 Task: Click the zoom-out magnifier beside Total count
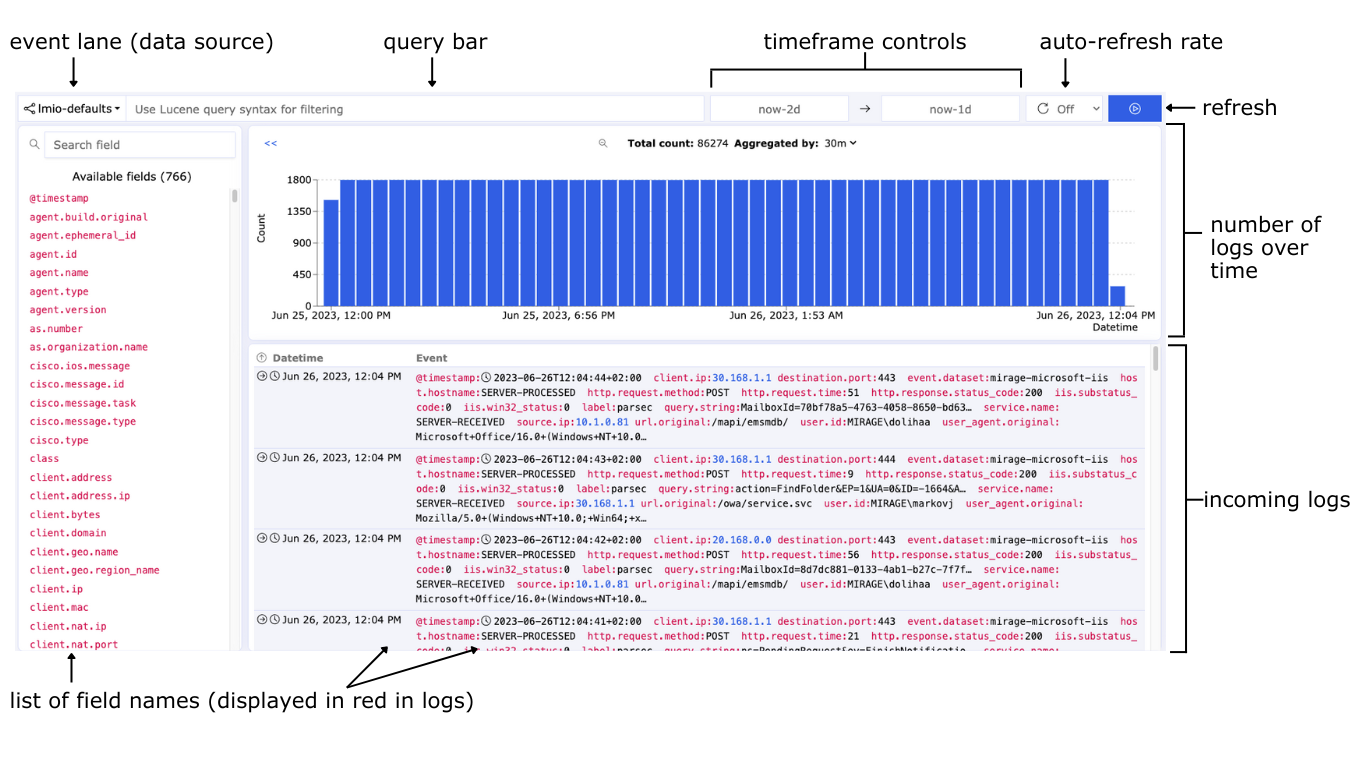(603, 143)
